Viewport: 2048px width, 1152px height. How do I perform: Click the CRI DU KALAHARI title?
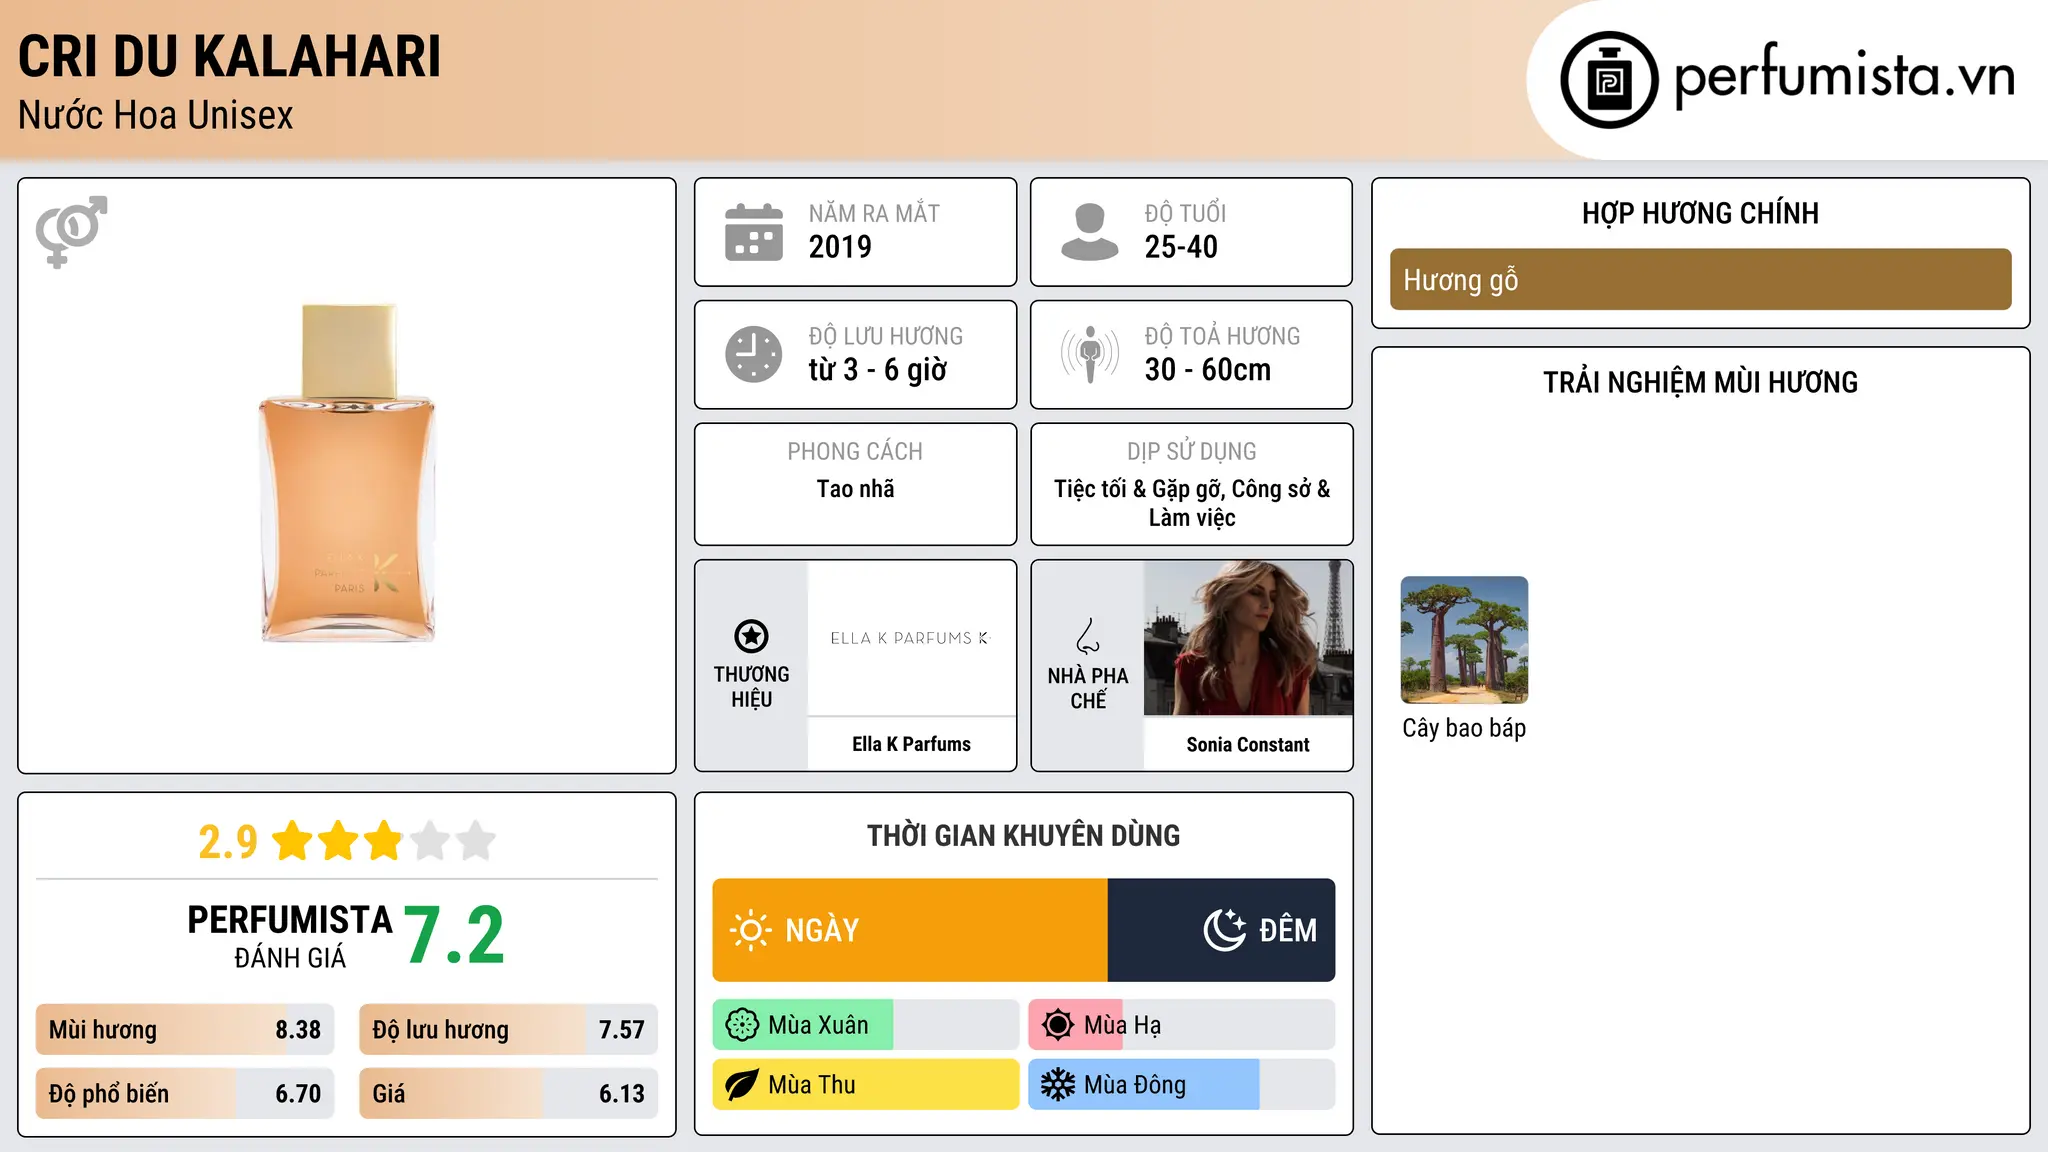tap(230, 57)
